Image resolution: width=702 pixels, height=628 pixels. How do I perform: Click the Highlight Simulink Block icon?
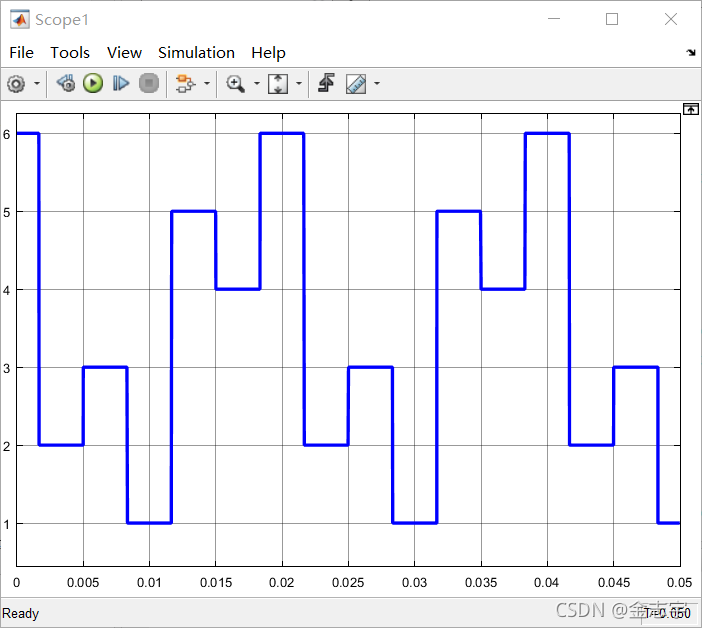click(185, 84)
